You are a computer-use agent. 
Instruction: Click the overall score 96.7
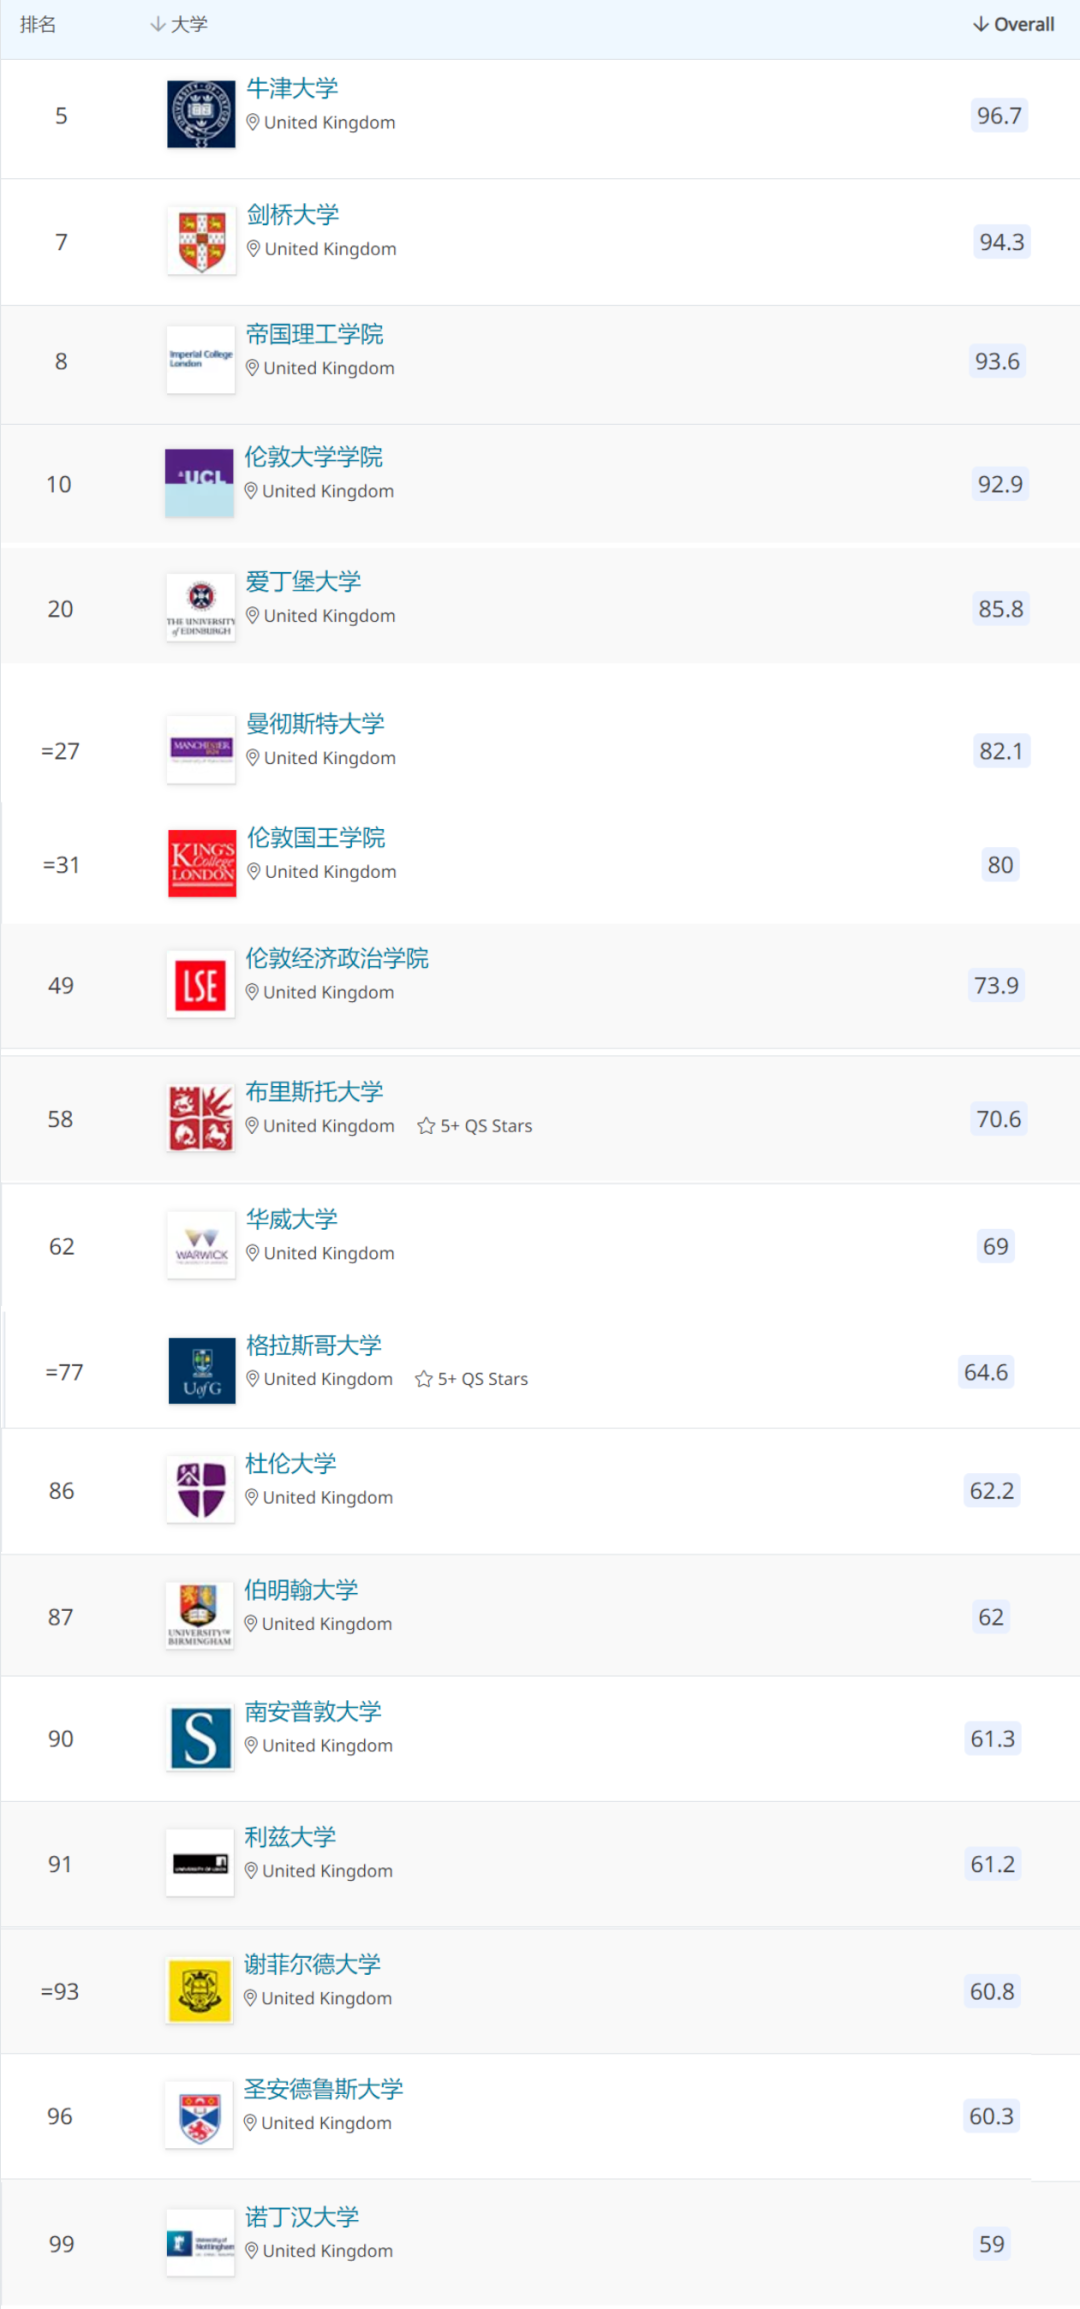tap(999, 115)
